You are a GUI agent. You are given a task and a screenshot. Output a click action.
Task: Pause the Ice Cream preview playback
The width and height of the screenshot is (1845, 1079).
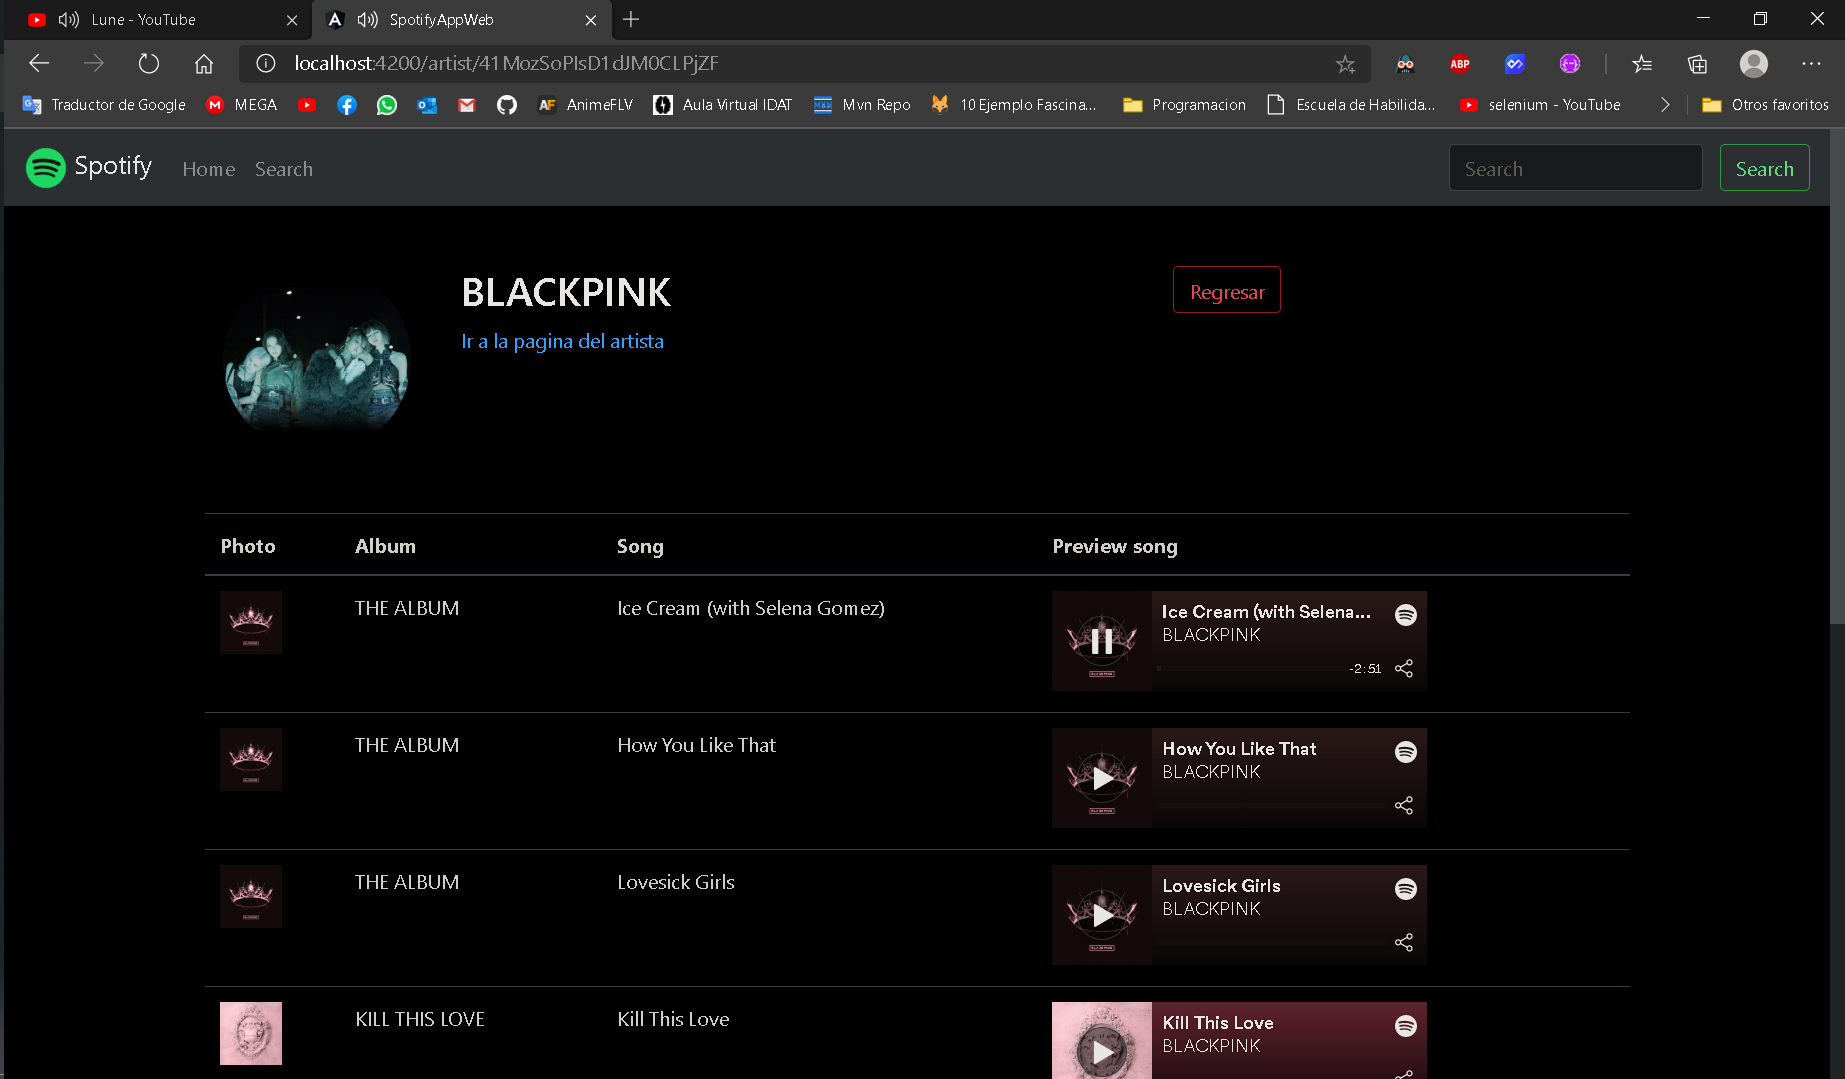point(1102,641)
